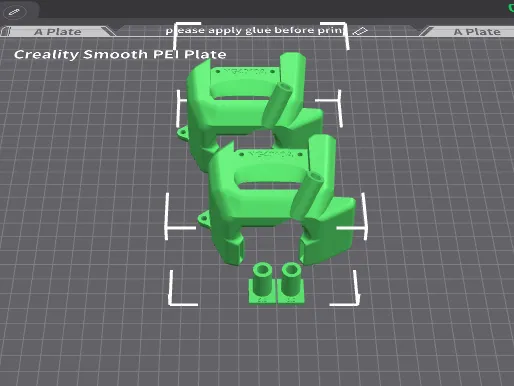Click the mounting ear hole on front duct
Screen dimensions: 514x386
coord(204,219)
